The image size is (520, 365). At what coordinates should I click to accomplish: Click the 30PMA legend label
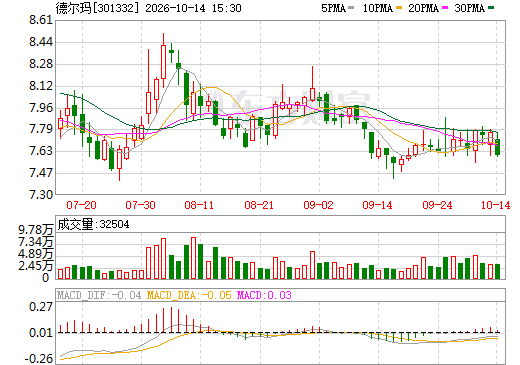(469, 8)
